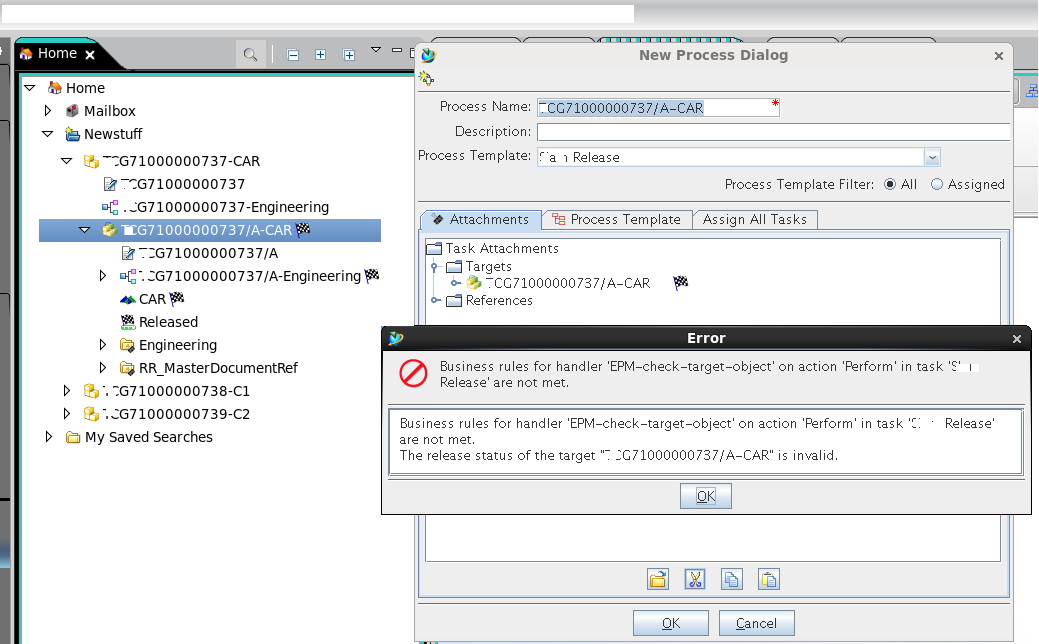Screen dimensions: 1039x644
Task: Open the Process Template dropdown list
Action: [x=932, y=157]
